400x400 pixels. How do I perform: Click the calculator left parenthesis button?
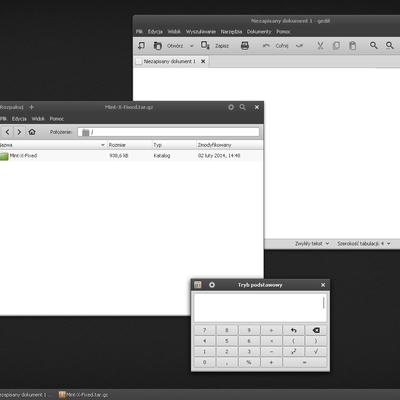pos(293,341)
